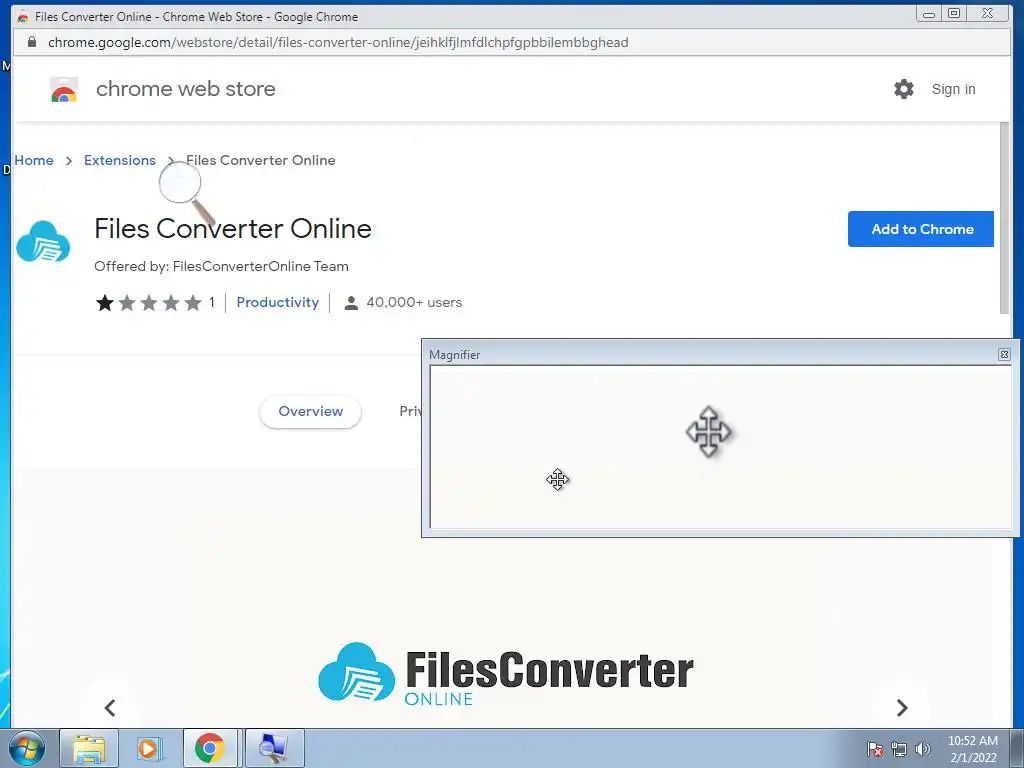The height and width of the screenshot is (768, 1024).
Task: Click the Files Converter Online cloud icon
Action: coord(43,242)
